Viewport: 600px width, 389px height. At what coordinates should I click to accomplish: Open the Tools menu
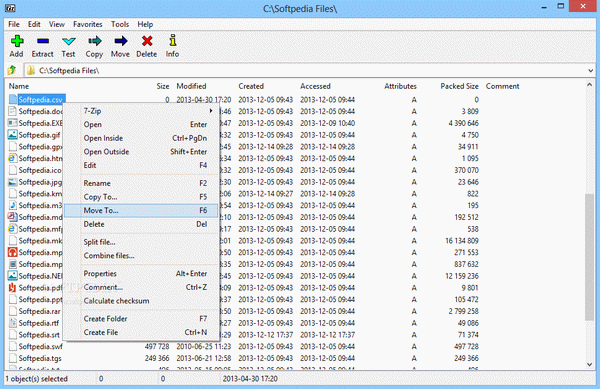(x=120, y=24)
